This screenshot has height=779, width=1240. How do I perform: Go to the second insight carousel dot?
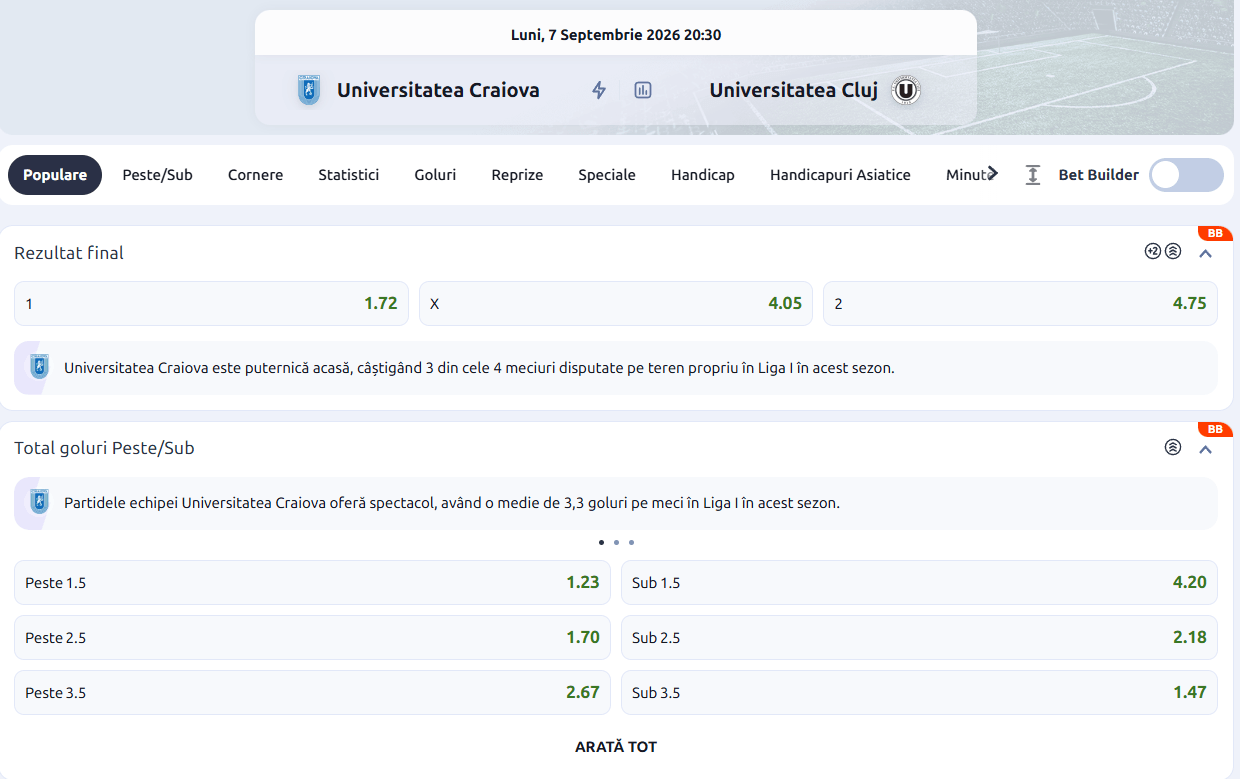(x=616, y=542)
